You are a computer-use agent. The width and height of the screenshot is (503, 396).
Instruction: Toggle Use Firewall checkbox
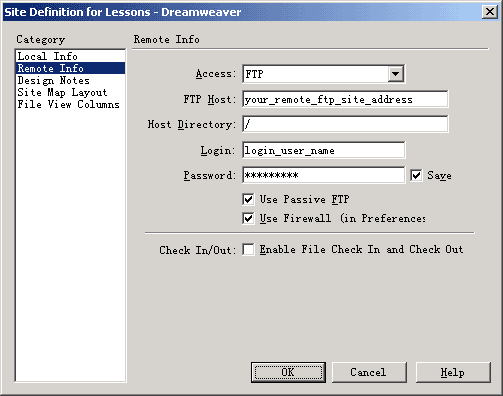tap(248, 218)
